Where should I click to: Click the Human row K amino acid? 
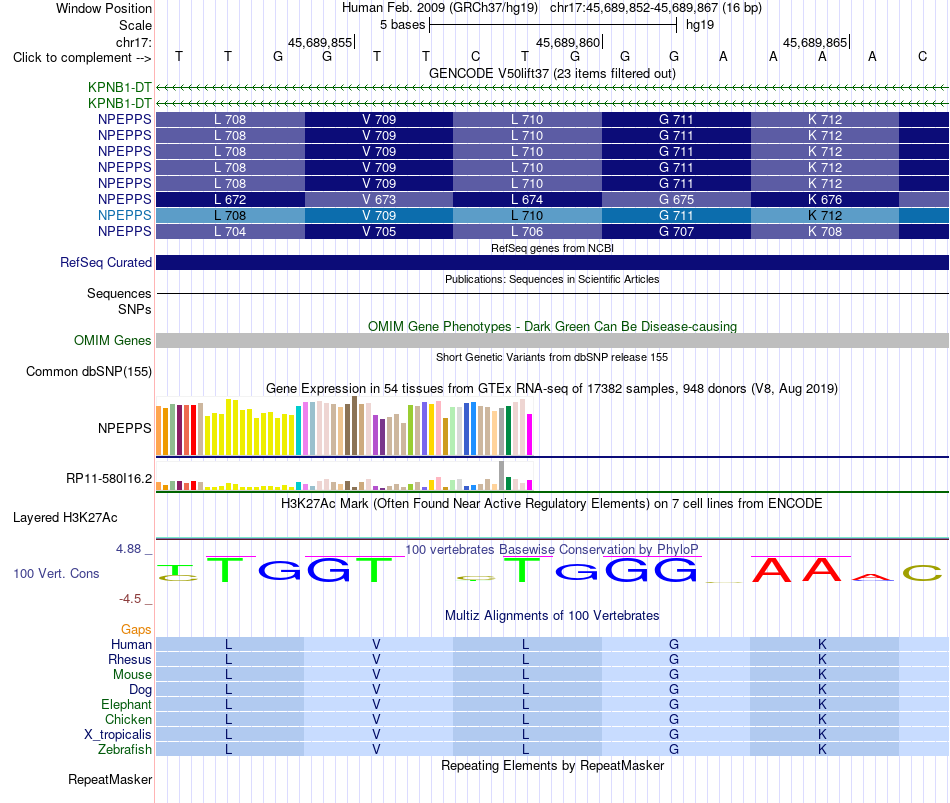[822, 644]
